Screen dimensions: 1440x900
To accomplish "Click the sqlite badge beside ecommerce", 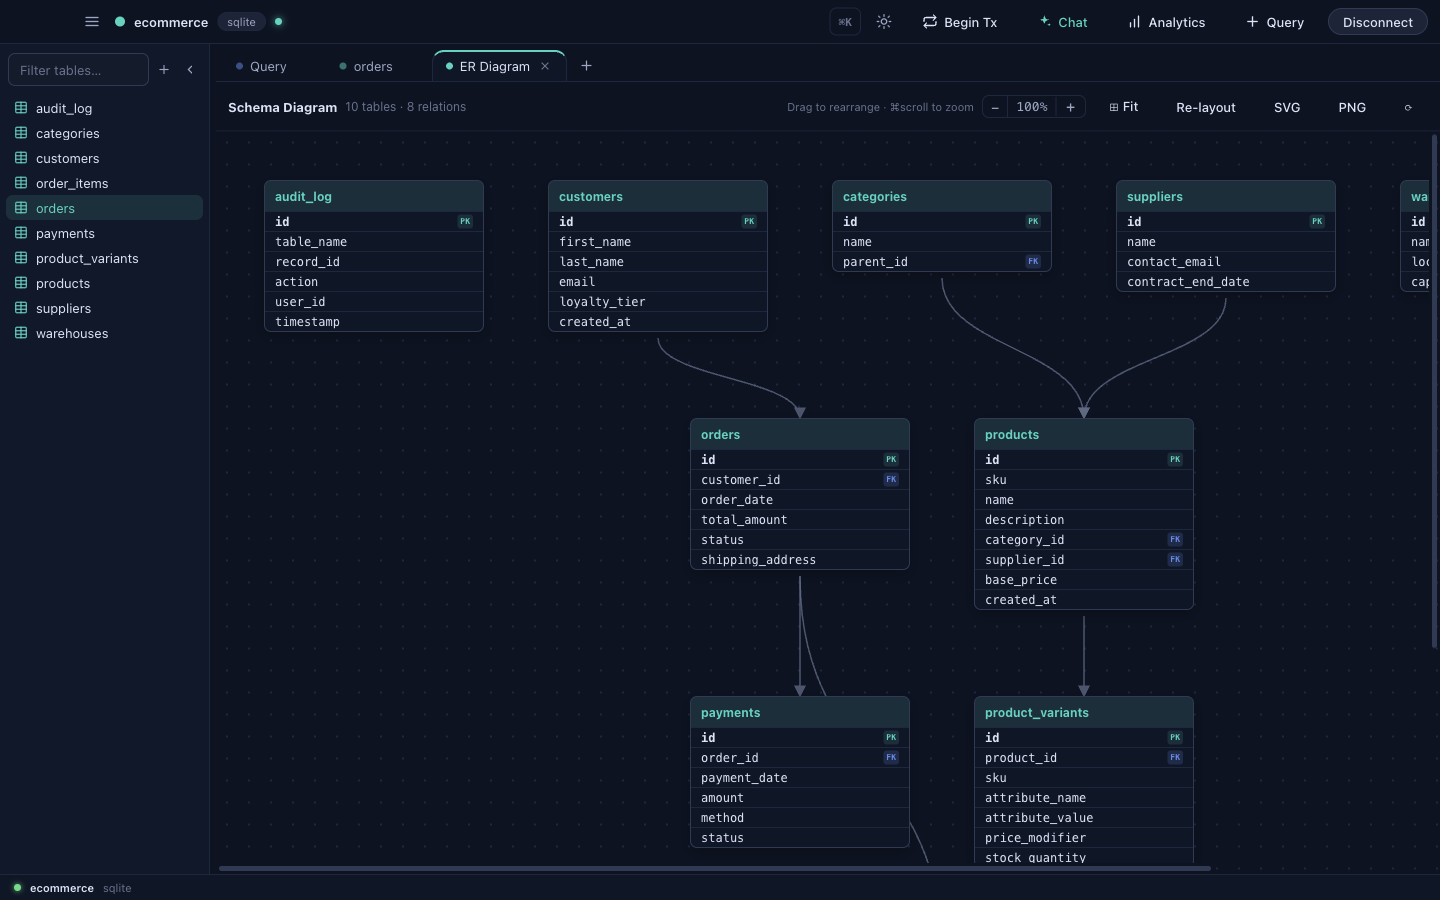I will coord(241,22).
